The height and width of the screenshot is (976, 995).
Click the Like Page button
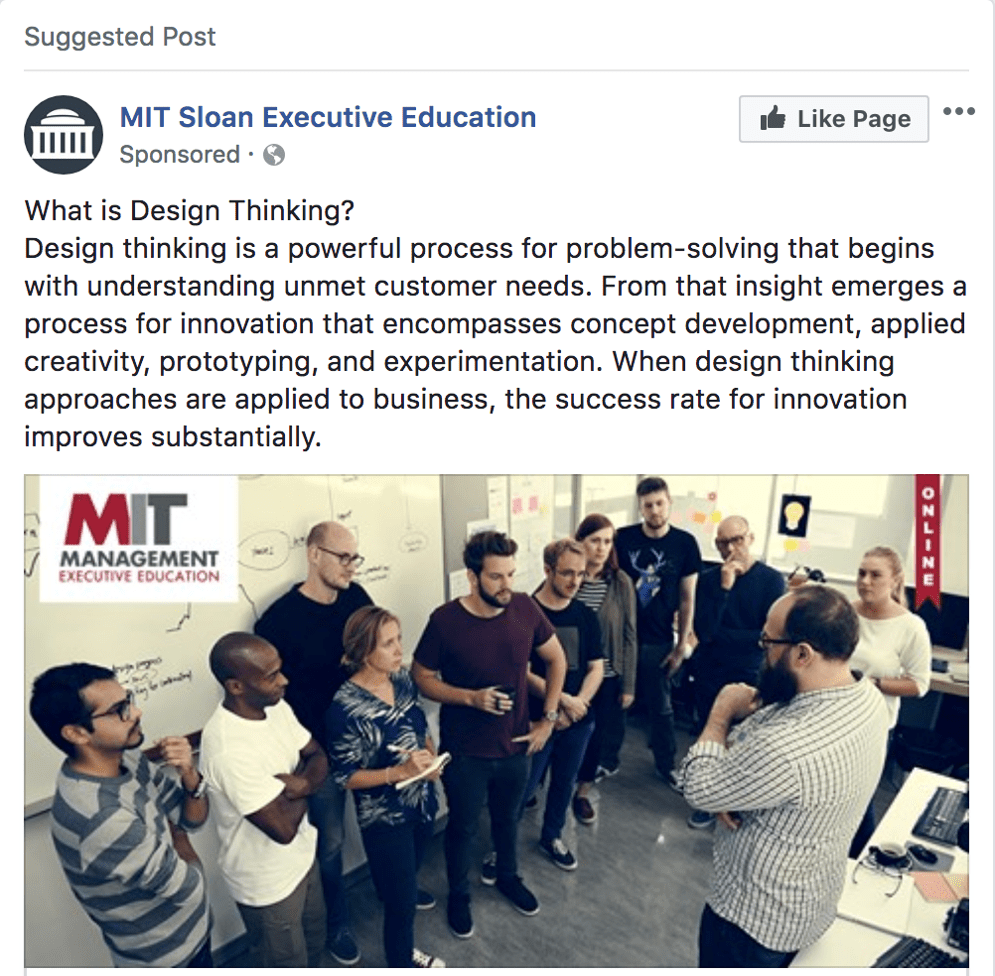pos(834,119)
